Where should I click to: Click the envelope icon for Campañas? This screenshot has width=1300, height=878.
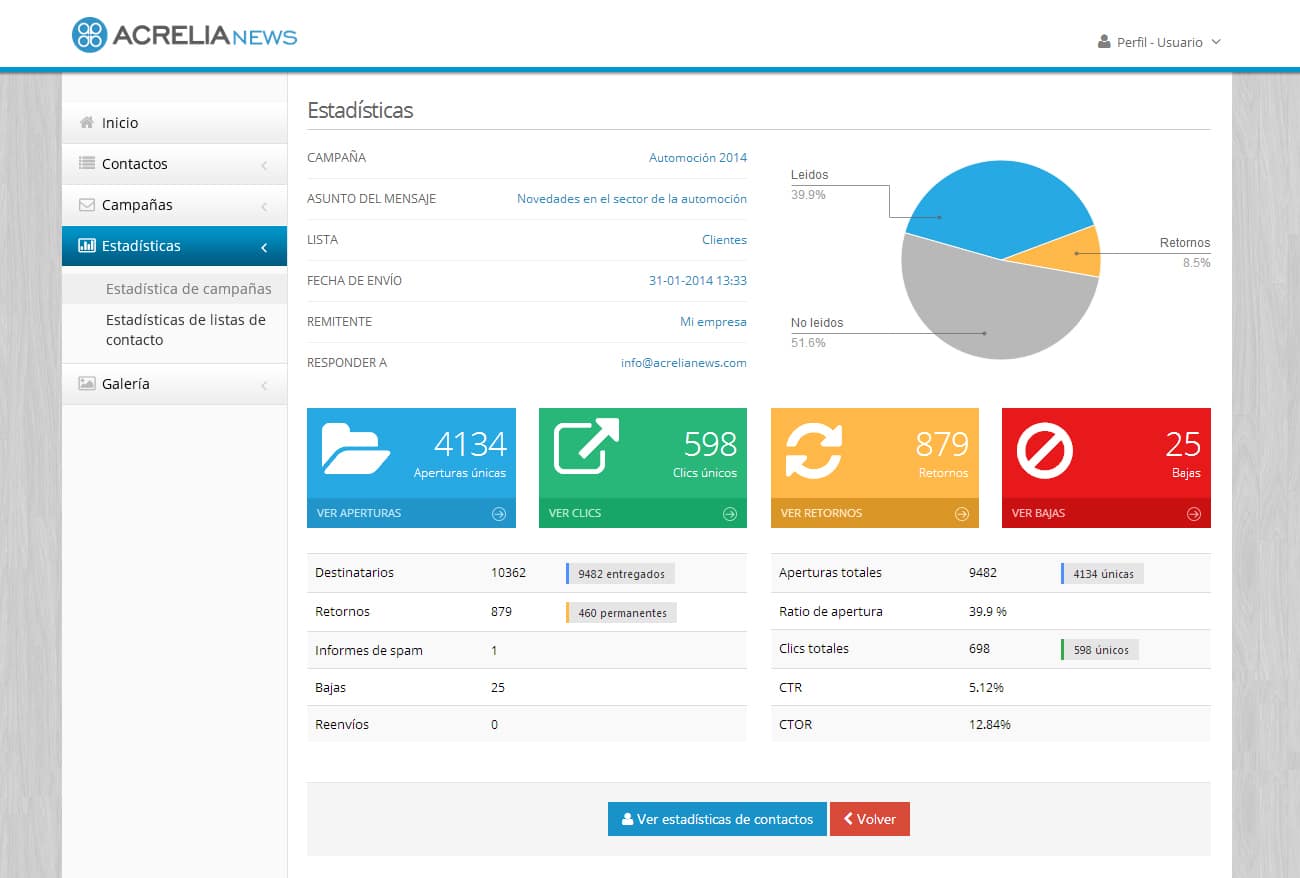(88, 205)
